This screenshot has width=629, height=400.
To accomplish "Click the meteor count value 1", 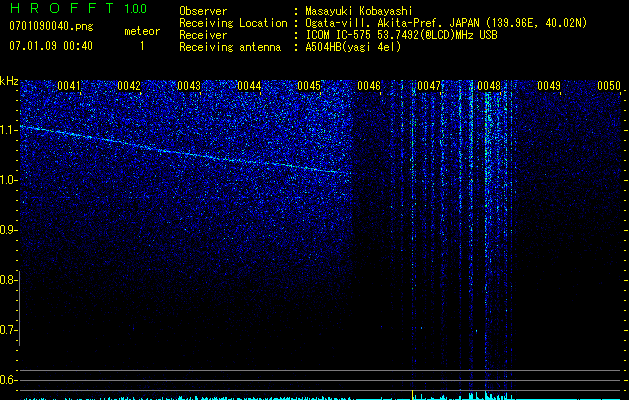I will 142,46.
